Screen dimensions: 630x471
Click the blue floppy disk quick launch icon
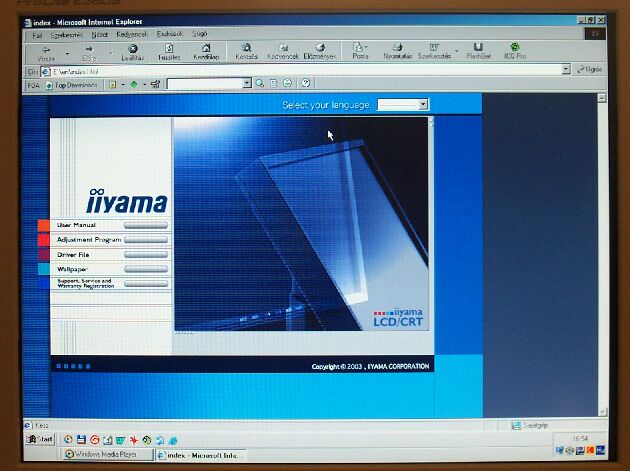tap(81, 440)
